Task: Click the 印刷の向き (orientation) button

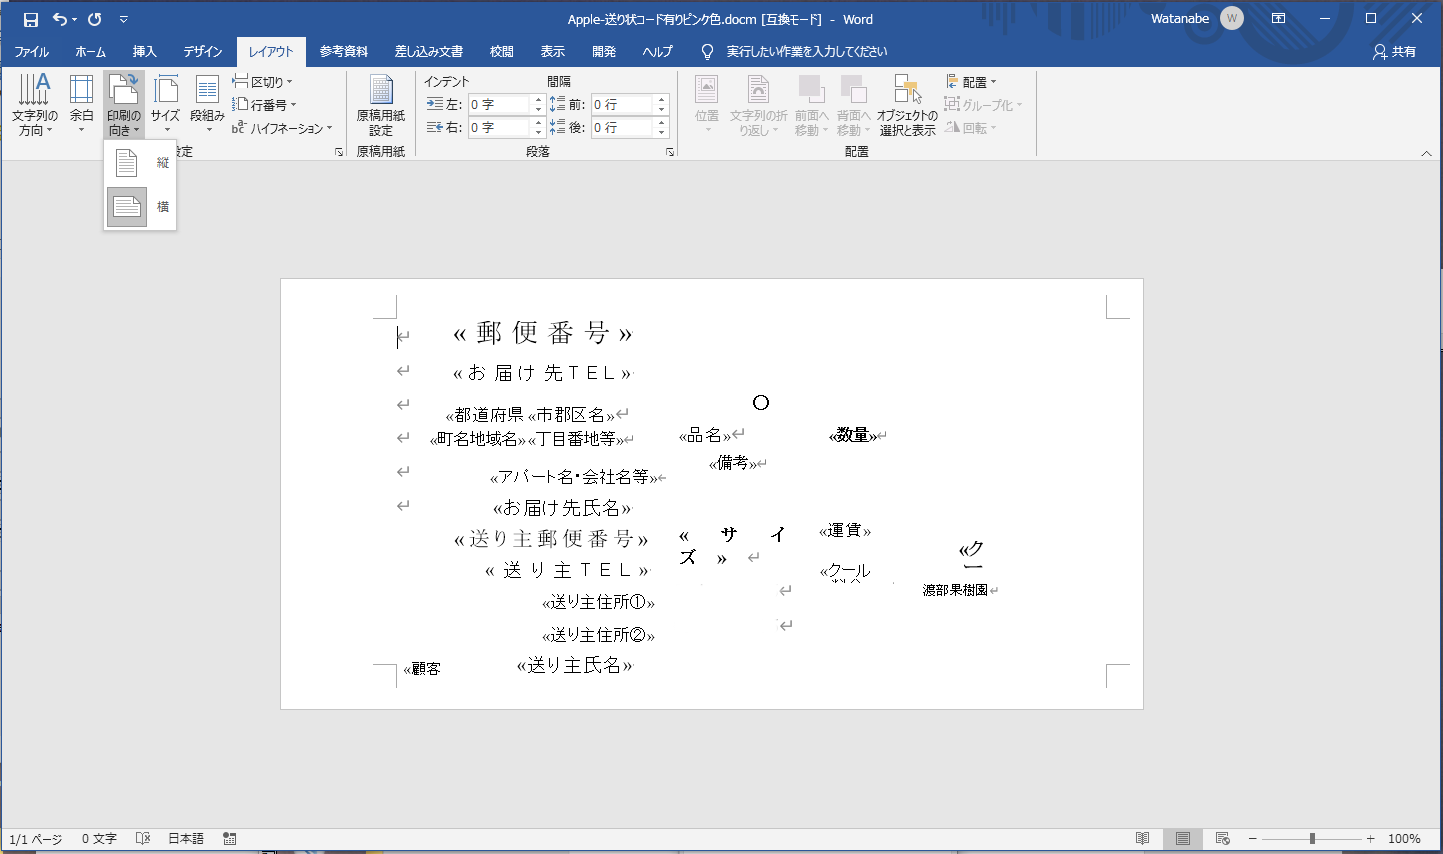Action: click(124, 105)
